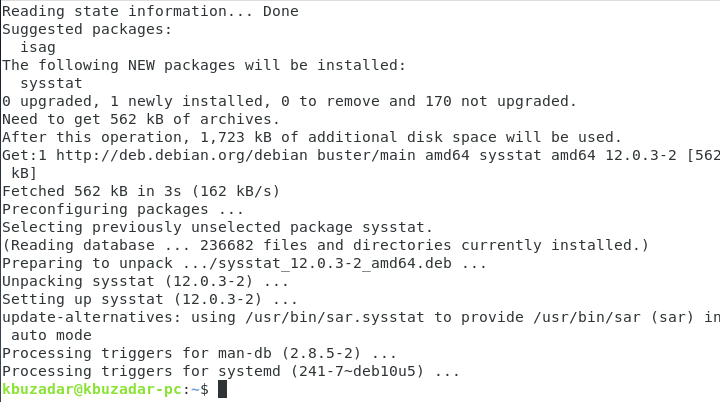Click the "After this operation" disk space line
Image resolution: width=720 pixels, height=402 pixels.
click(x=312, y=137)
